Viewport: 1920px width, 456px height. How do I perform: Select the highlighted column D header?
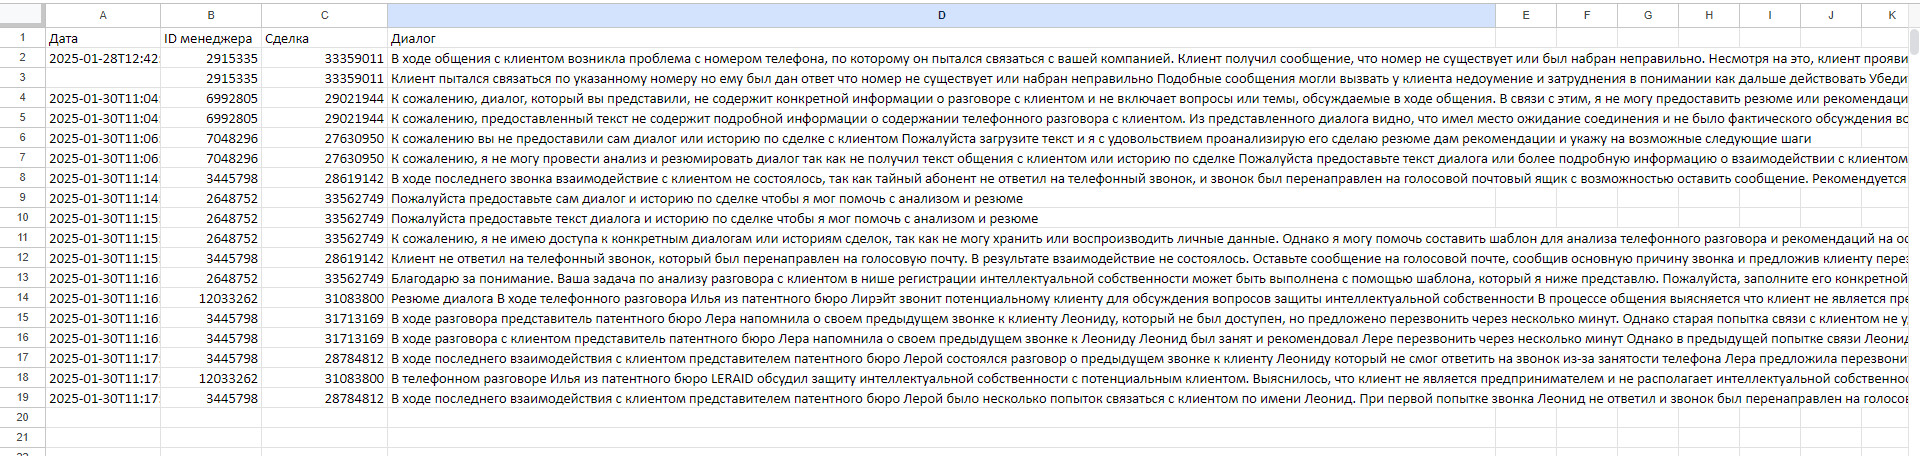pos(941,15)
